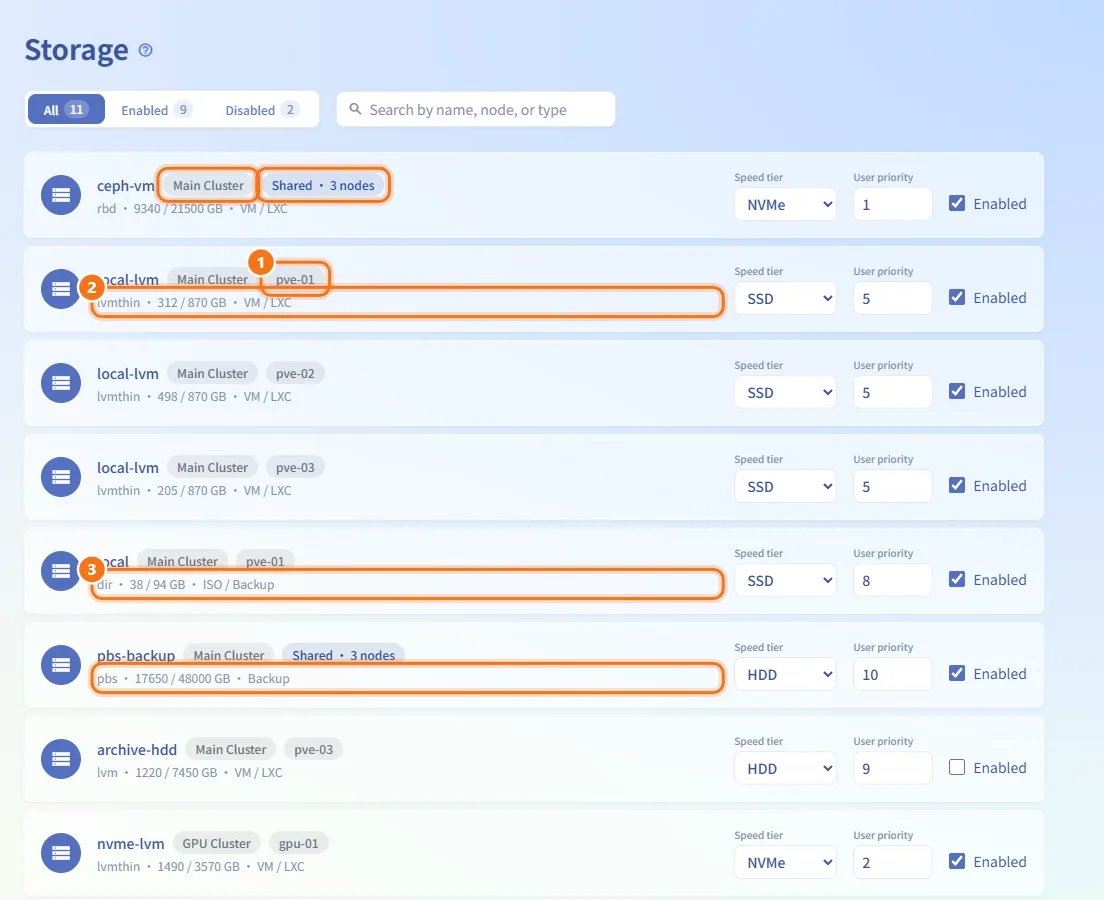Enable the archive-hdd storage checkbox

pyautogui.click(x=957, y=768)
